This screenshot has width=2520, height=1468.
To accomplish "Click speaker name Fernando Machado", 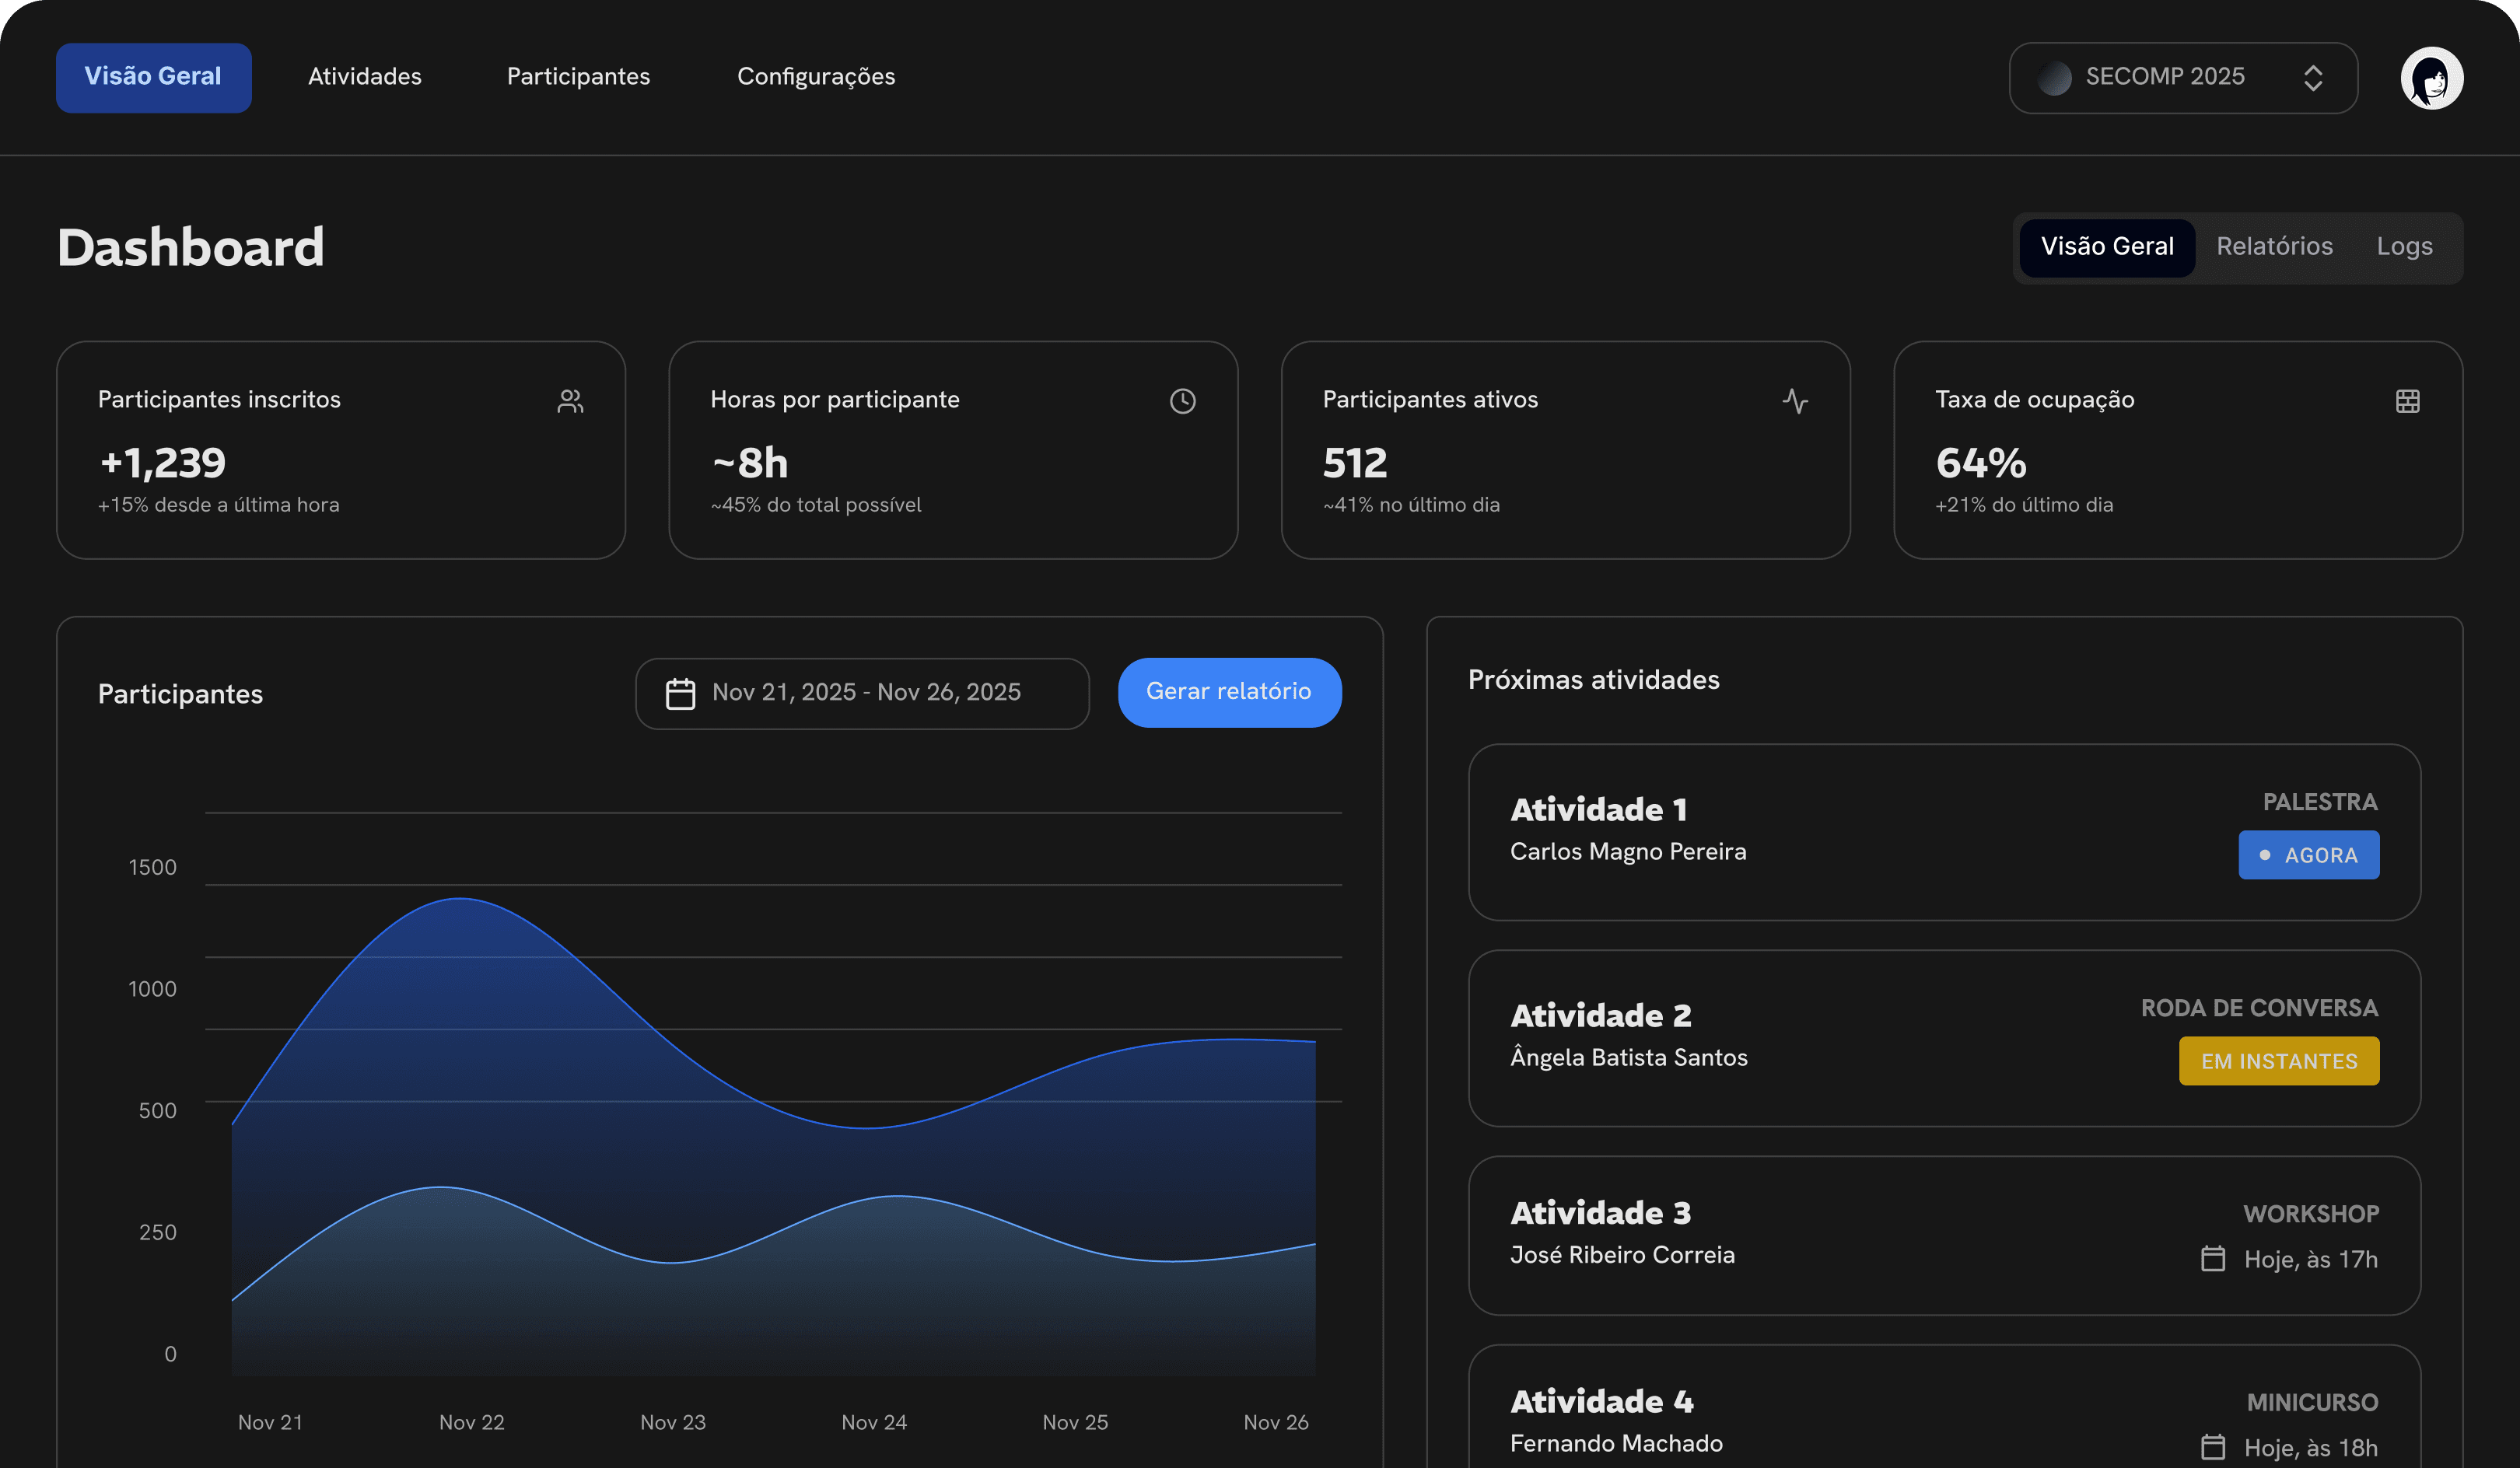I will (x=1616, y=1444).
